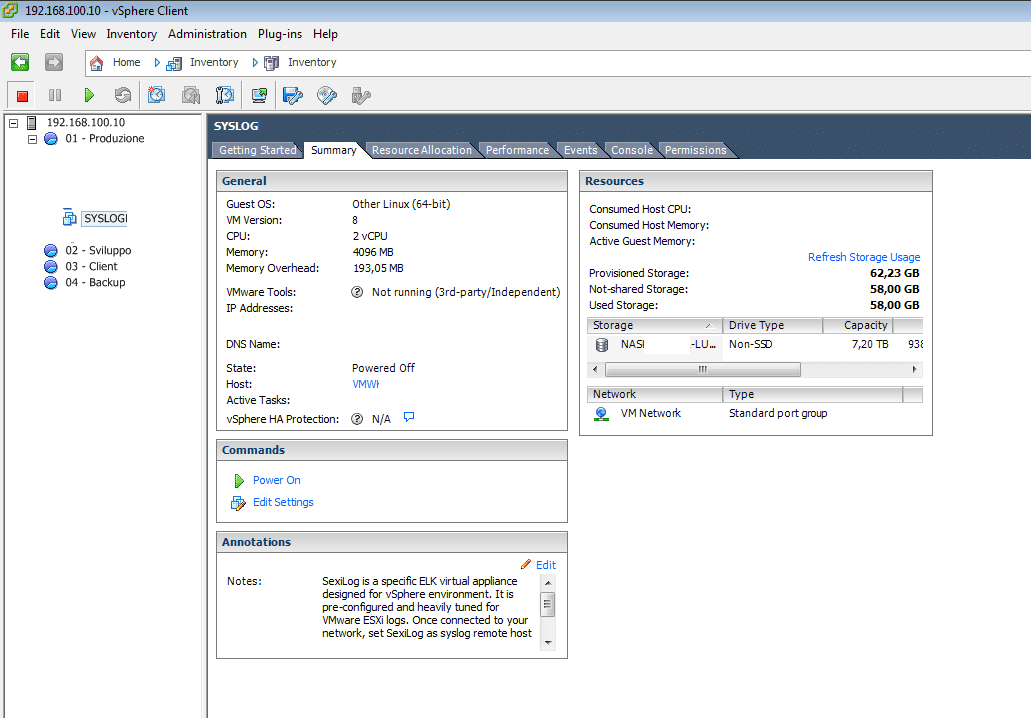This screenshot has width=1031, height=718.
Task: Click the Network column header
Action: click(655, 395)
